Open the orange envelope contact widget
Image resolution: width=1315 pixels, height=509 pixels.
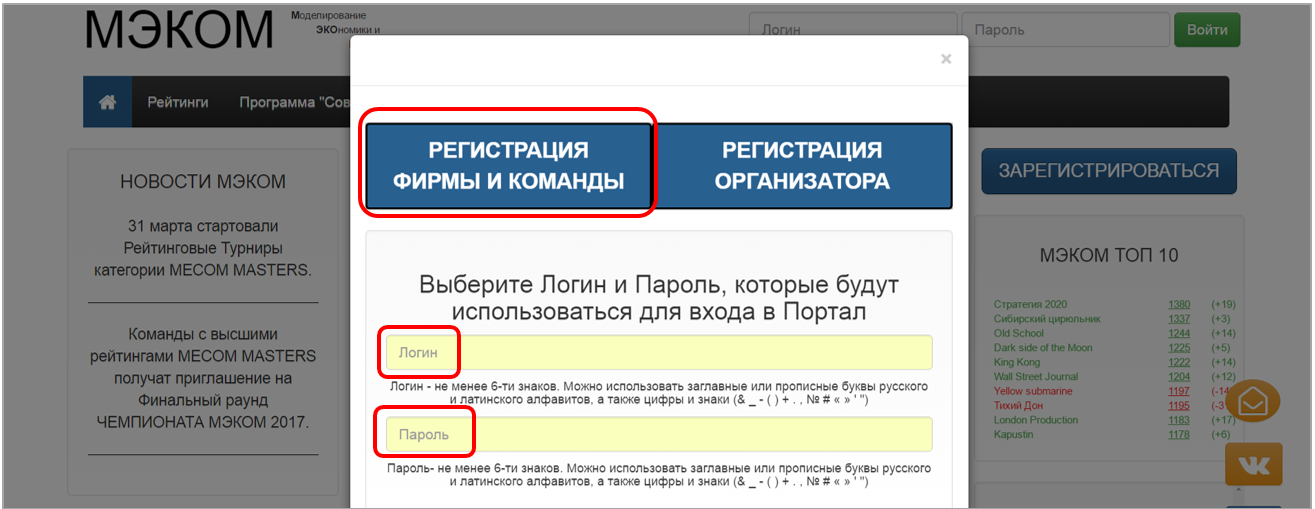click(1252, 400)
